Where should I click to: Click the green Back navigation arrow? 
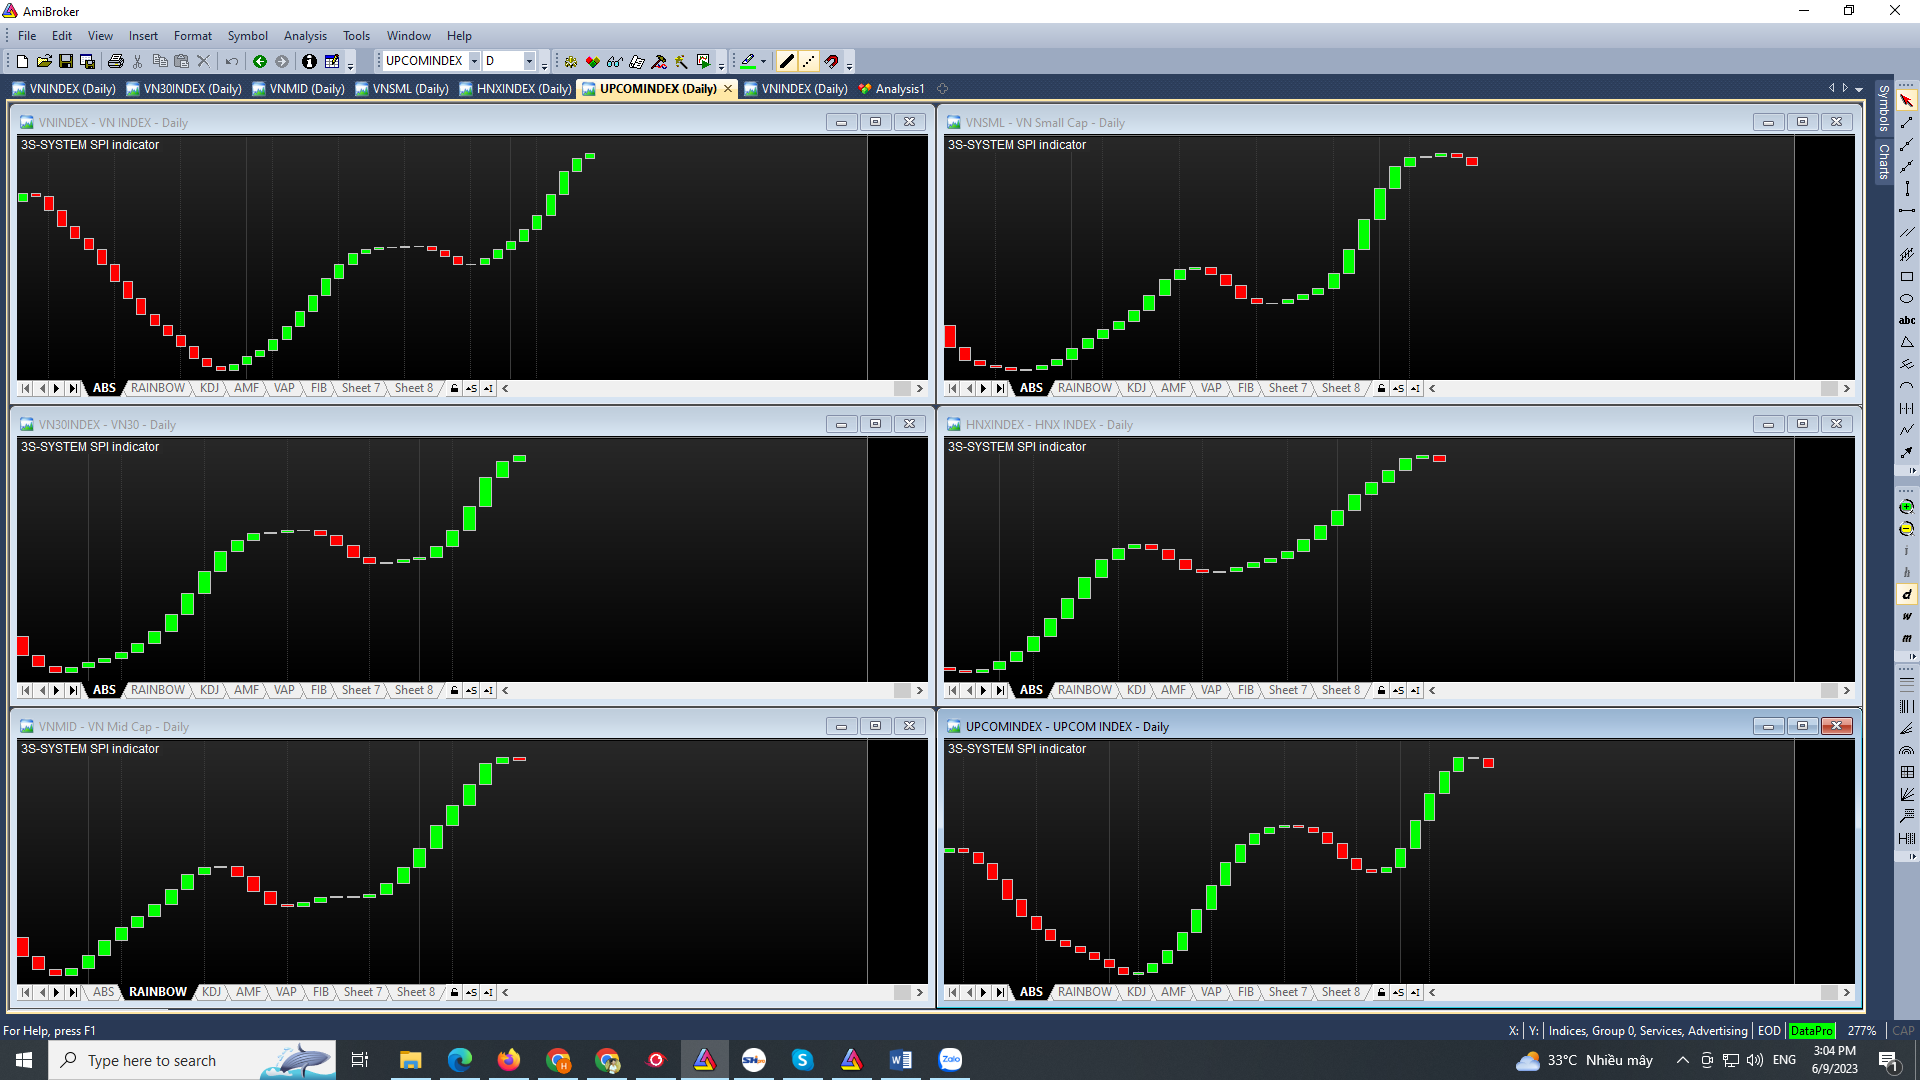tap(260, 62)
